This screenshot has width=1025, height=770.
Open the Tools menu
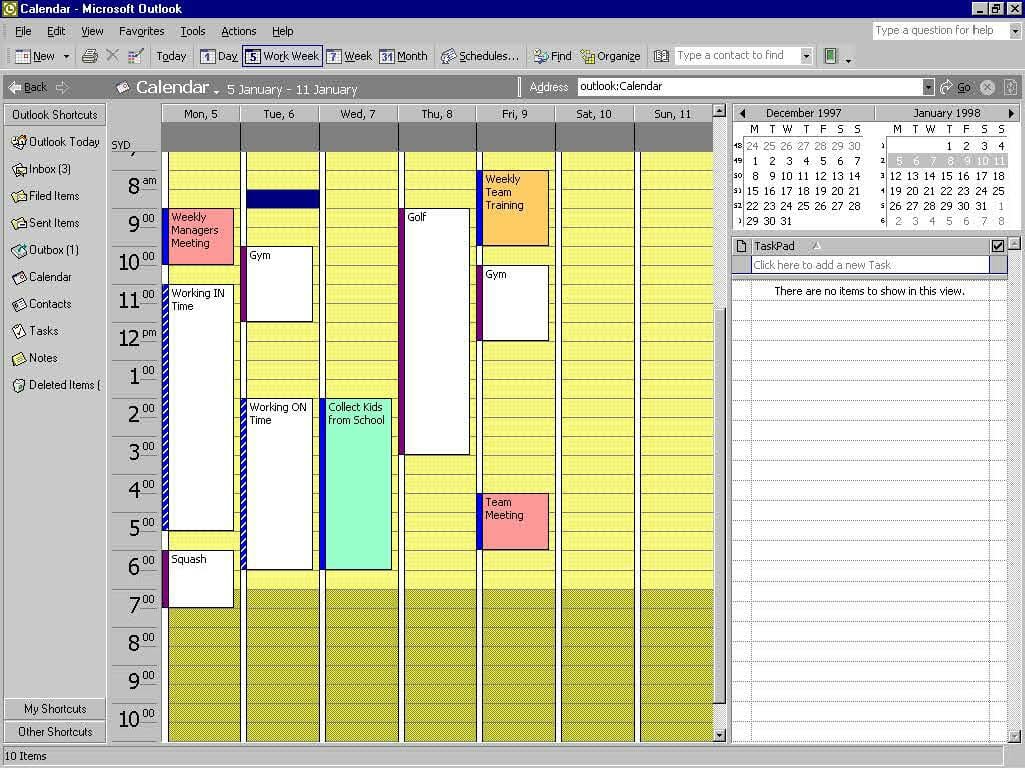[x=192, y=31]
